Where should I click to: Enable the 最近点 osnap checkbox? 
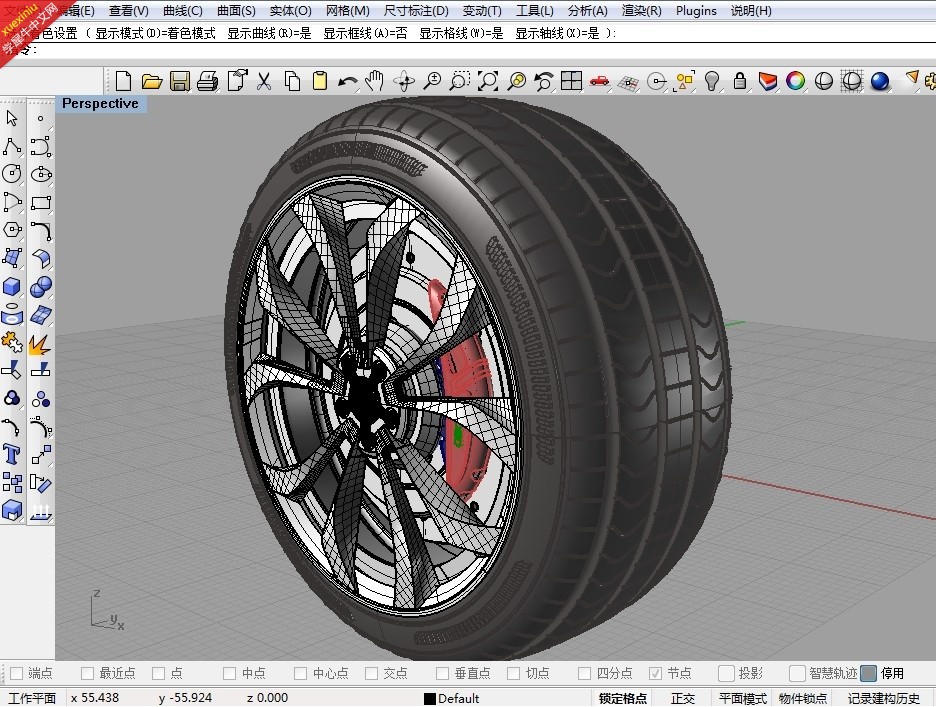click(87, 674)
